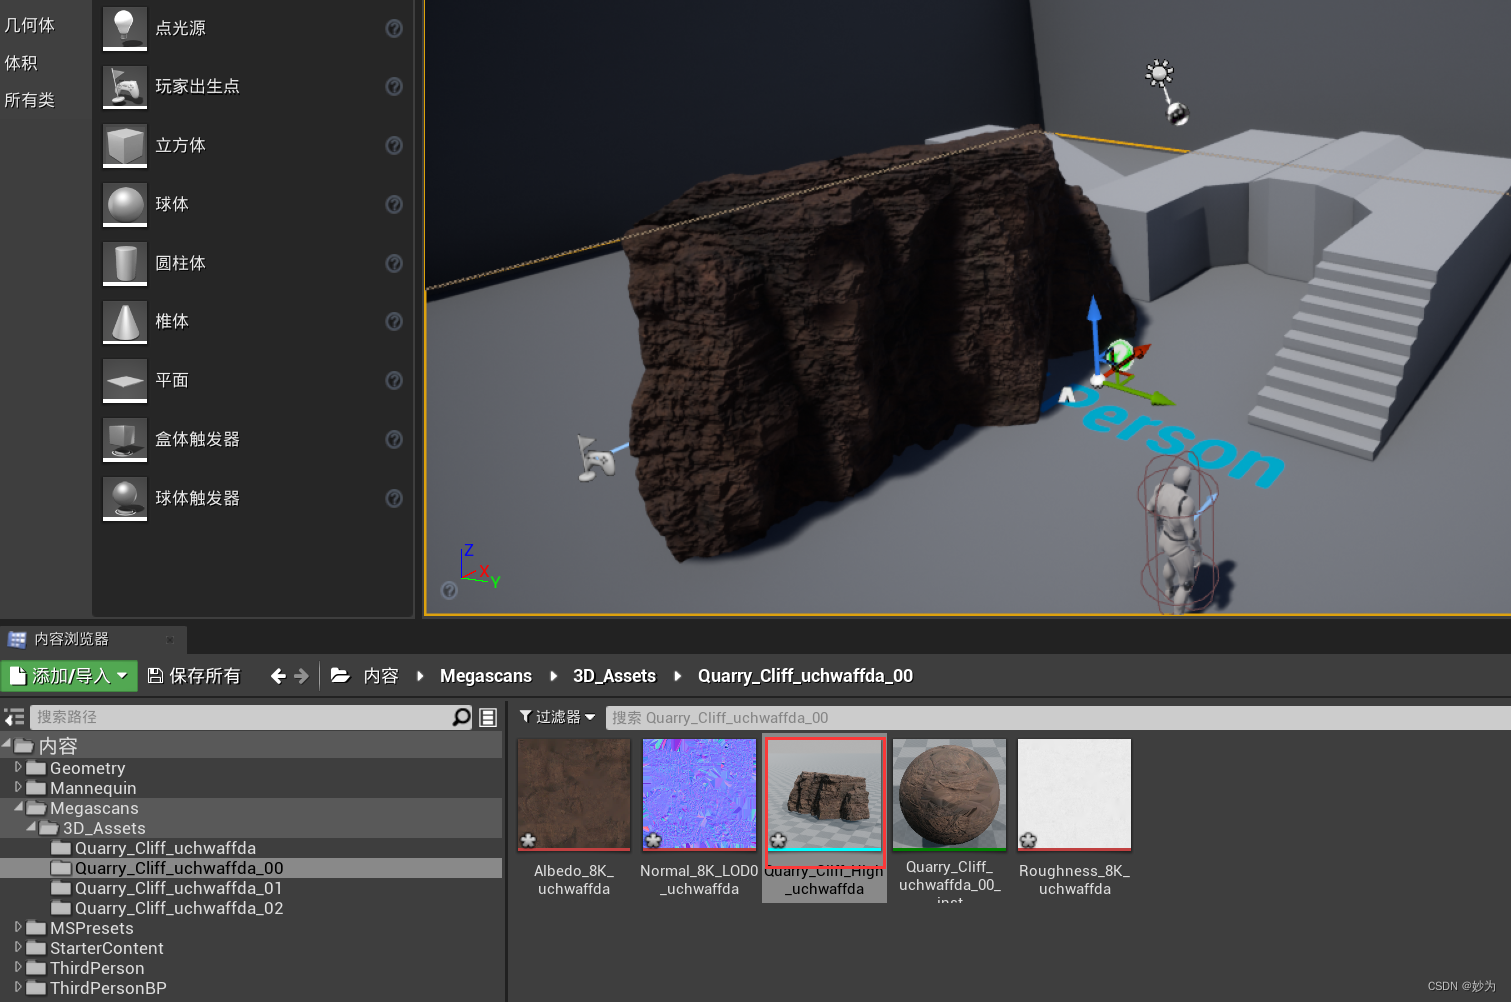Open help for 玩家出生点 question mark
The image size is (1511, 1002).
394,87
